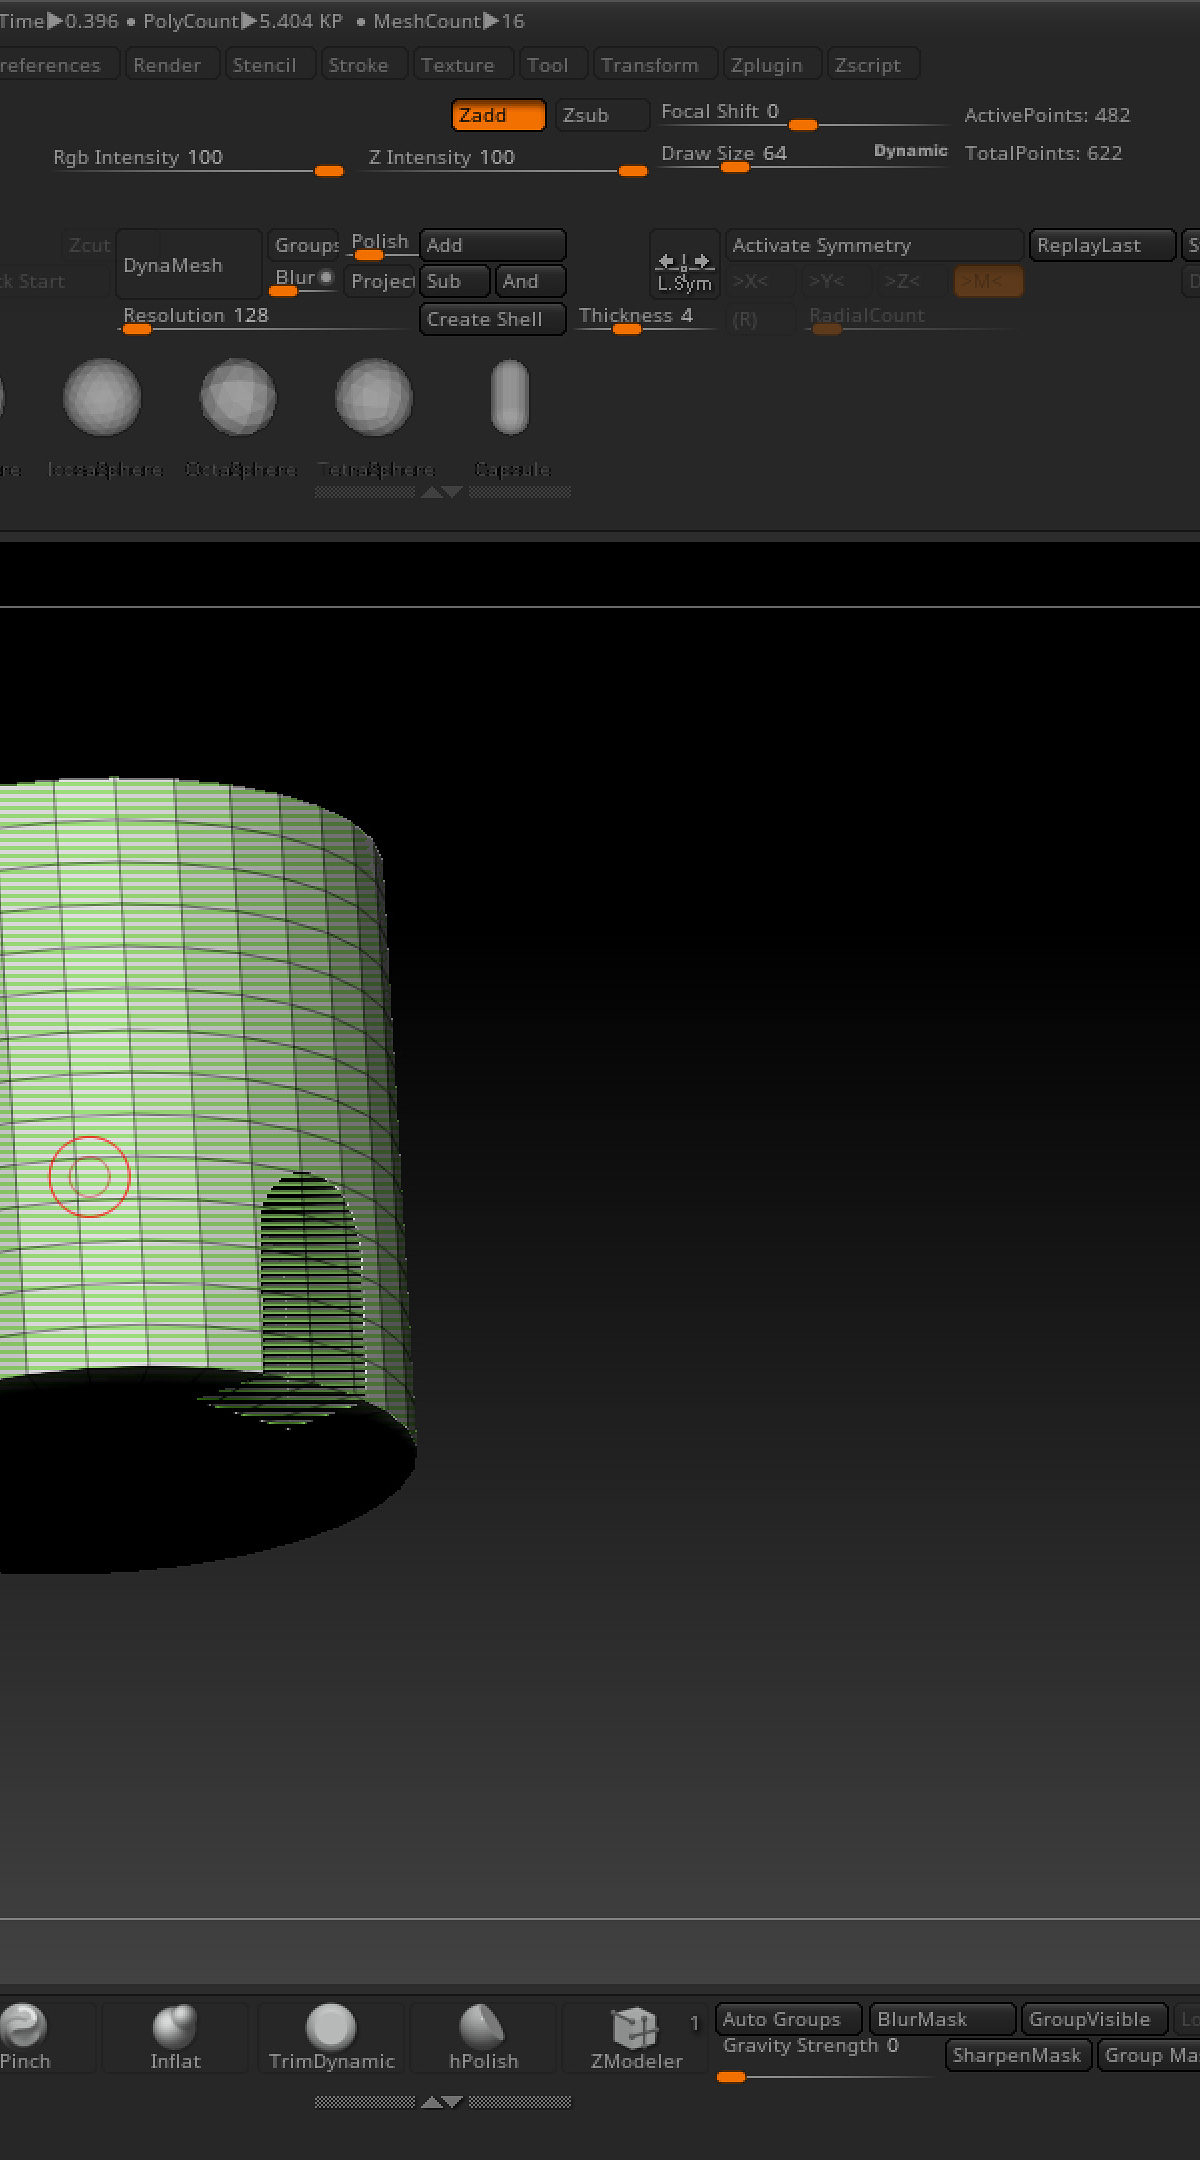Click the DynaMesh button
Viewport: 1200px width, 2160px height.
click(x=189, y=265)
